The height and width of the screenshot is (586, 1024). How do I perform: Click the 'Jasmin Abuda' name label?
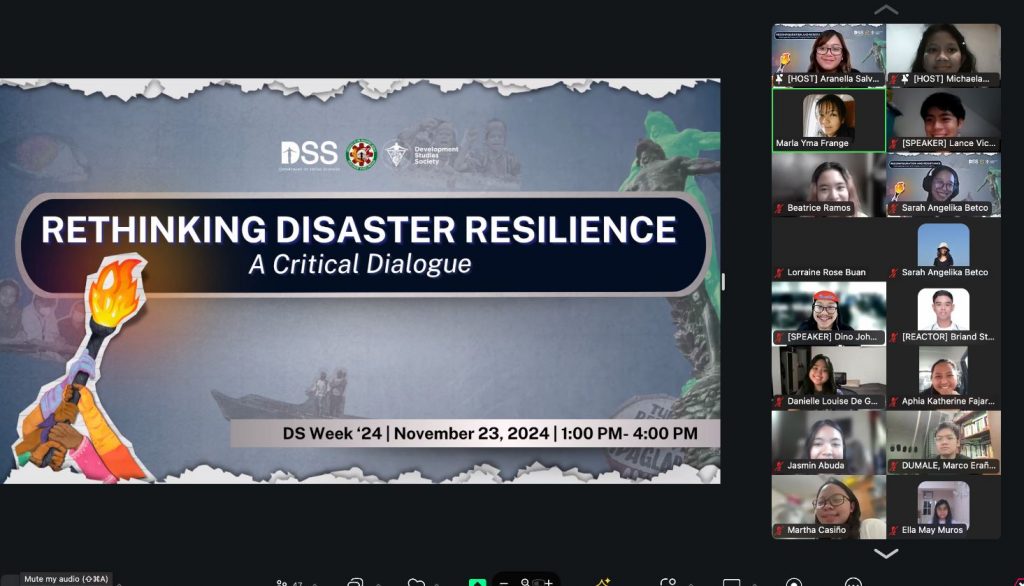point(816,466)
